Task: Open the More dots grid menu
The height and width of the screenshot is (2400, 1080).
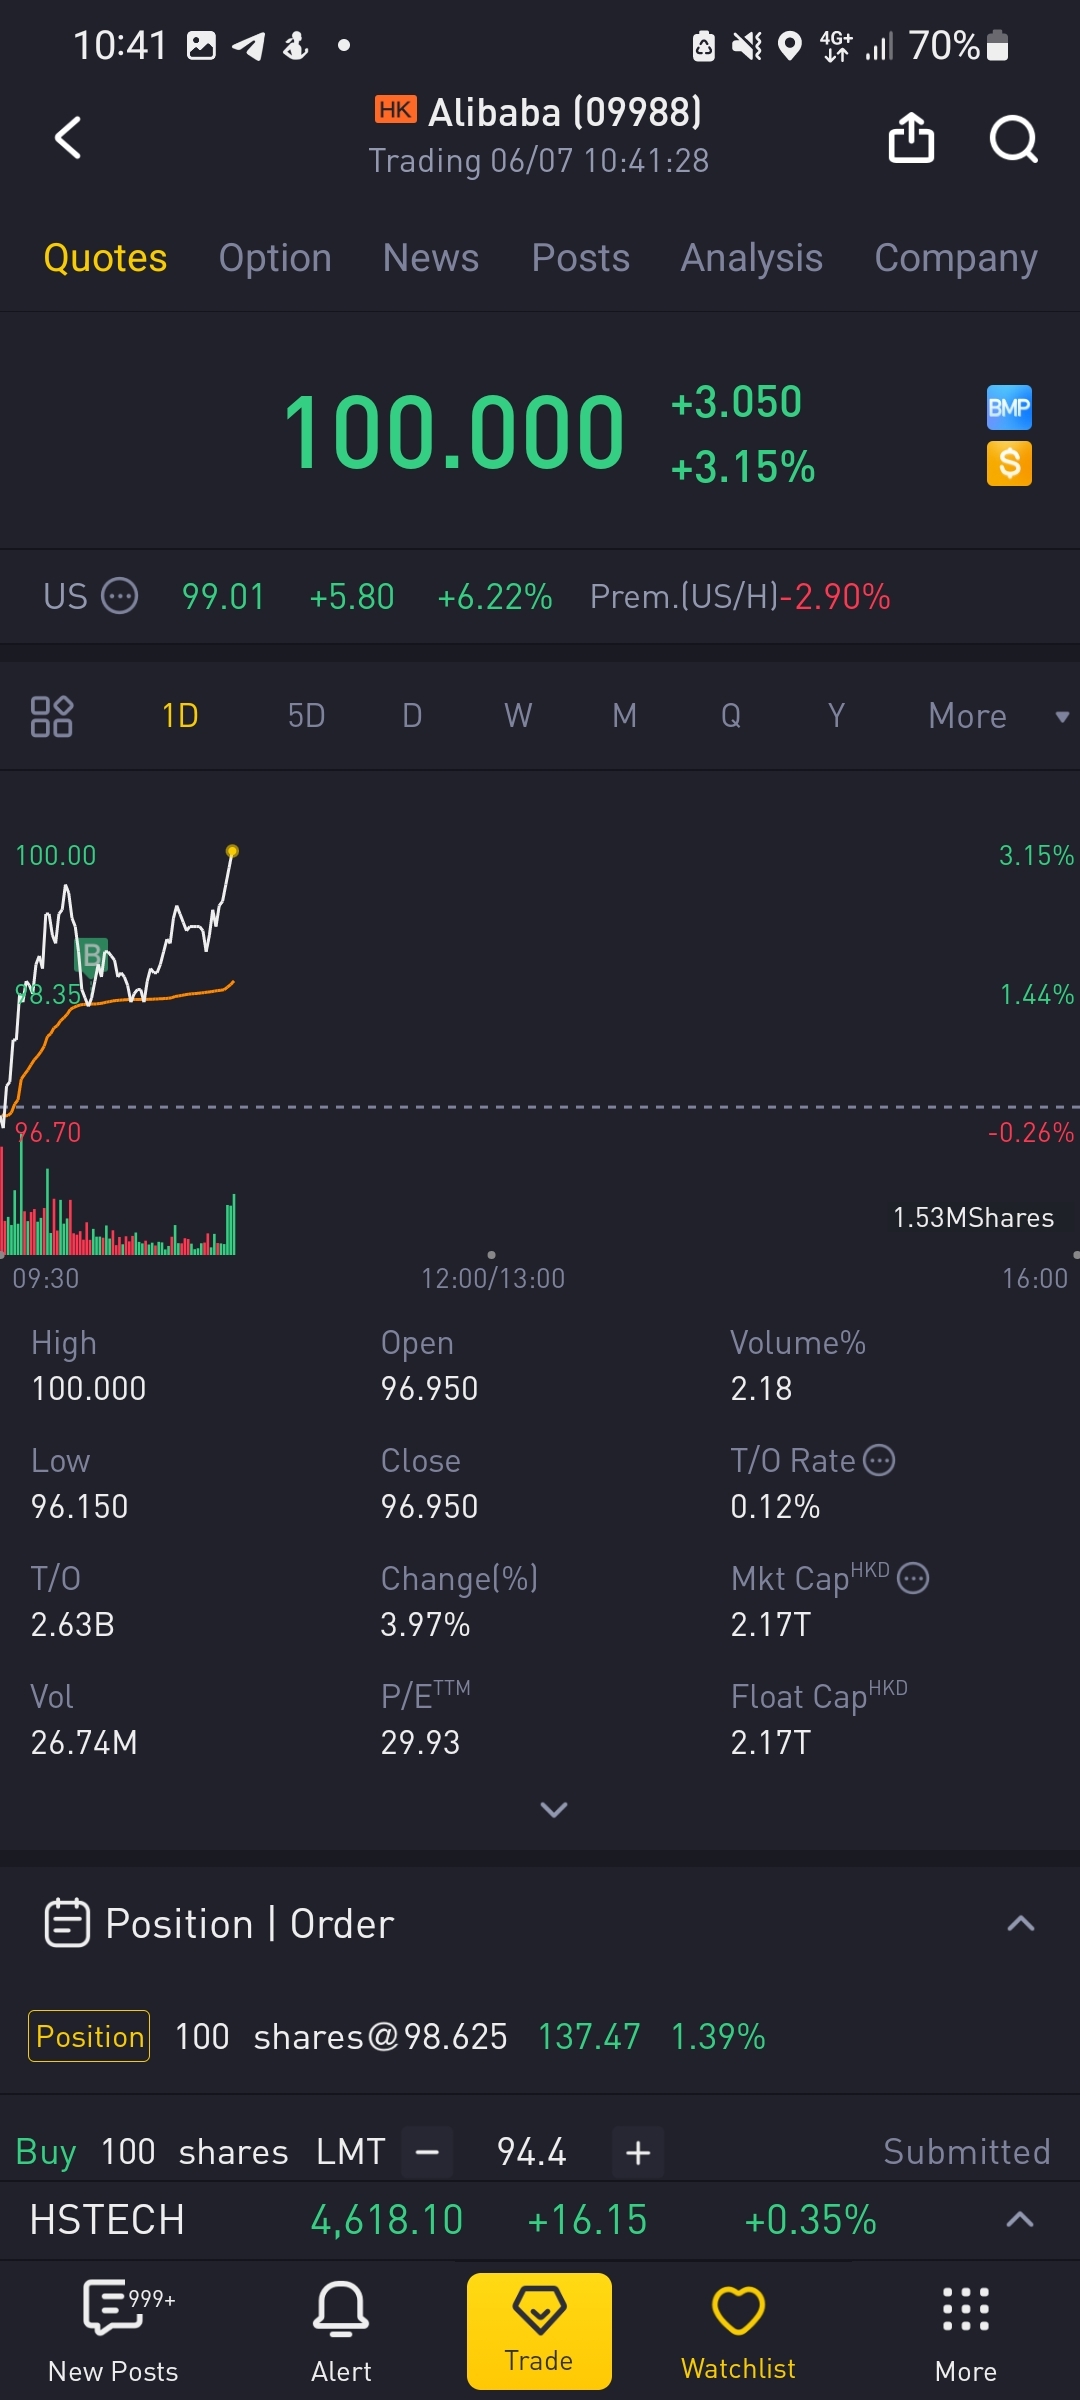Action: coord(966,2331)
